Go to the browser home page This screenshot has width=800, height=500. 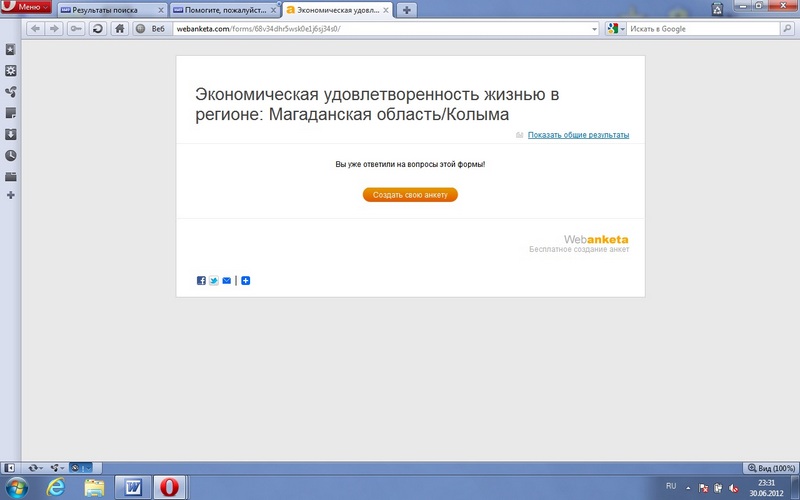coord(119,29)
